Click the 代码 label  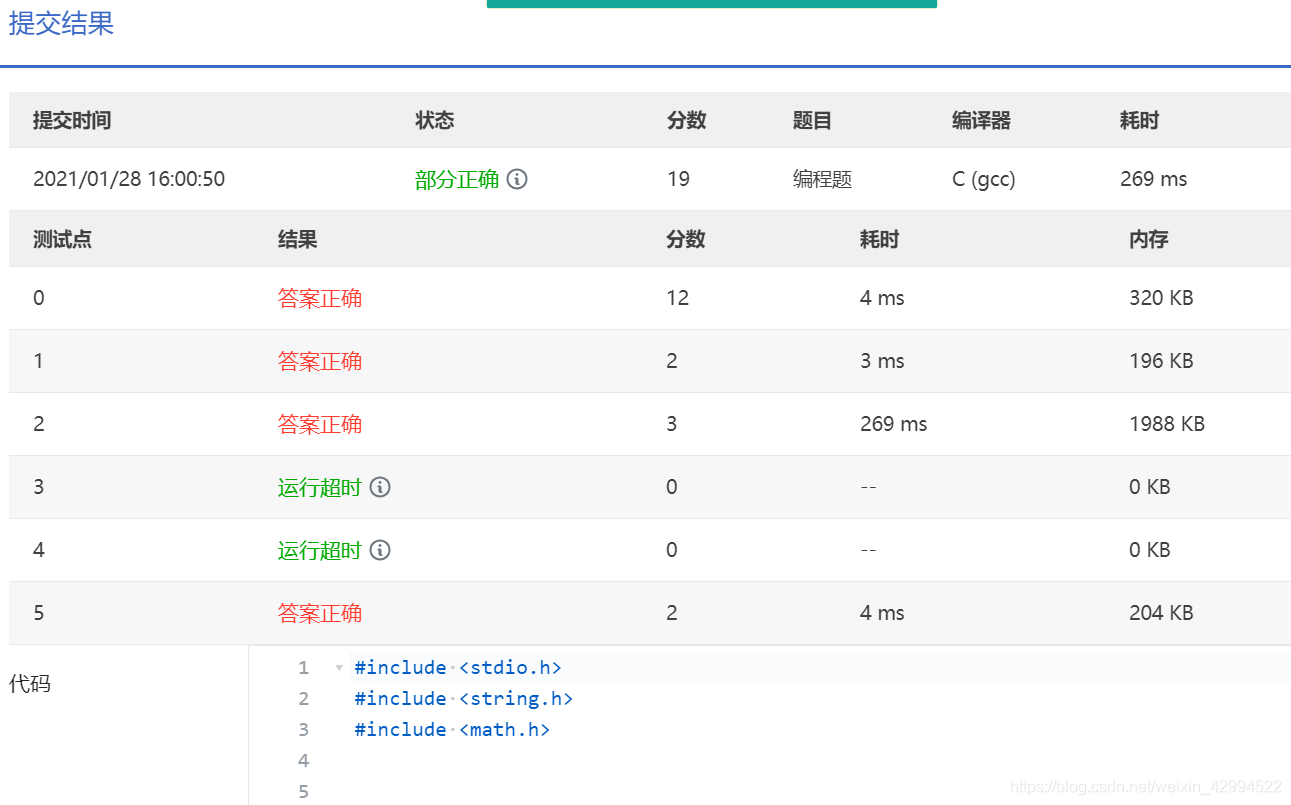coord(29,684)
